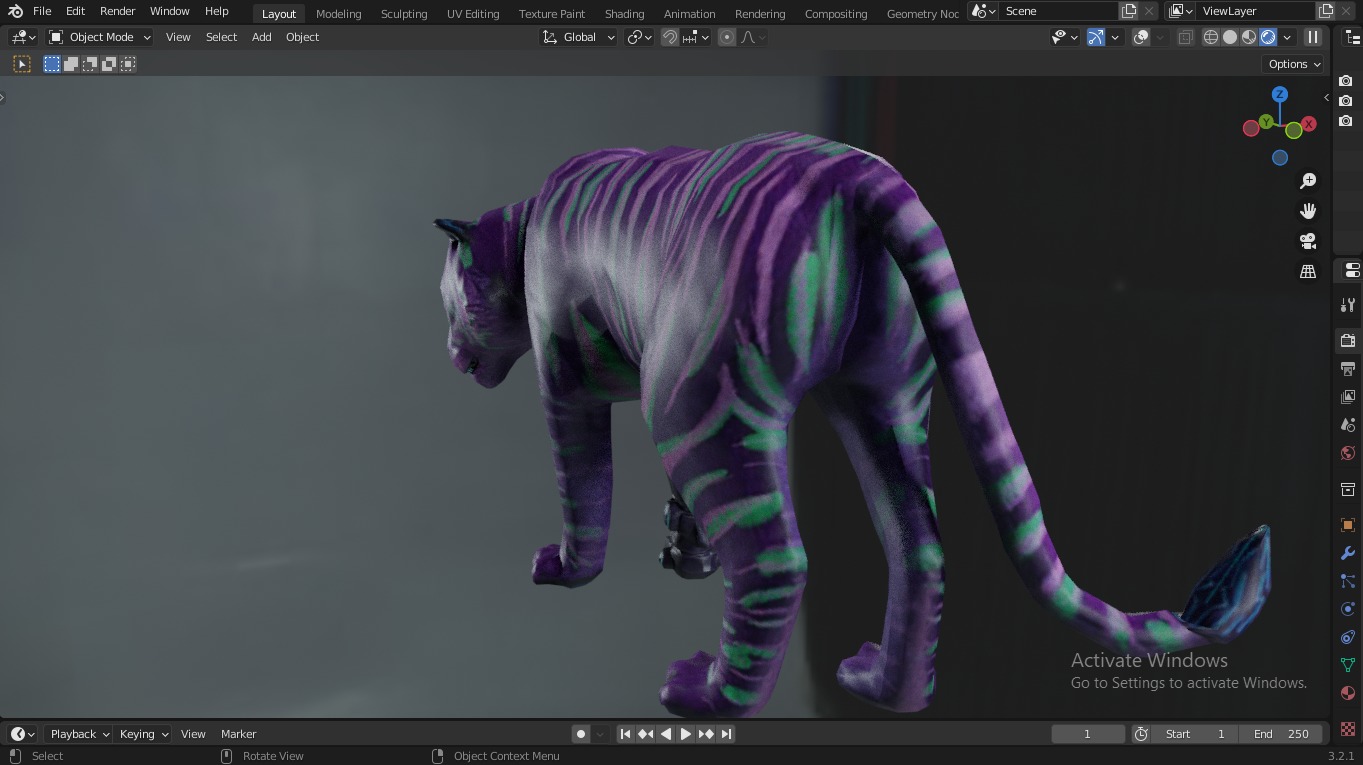This screenshot has height=765, width=1363.
Task: Select rendered viewport shading
Action: coord(1268,37)
